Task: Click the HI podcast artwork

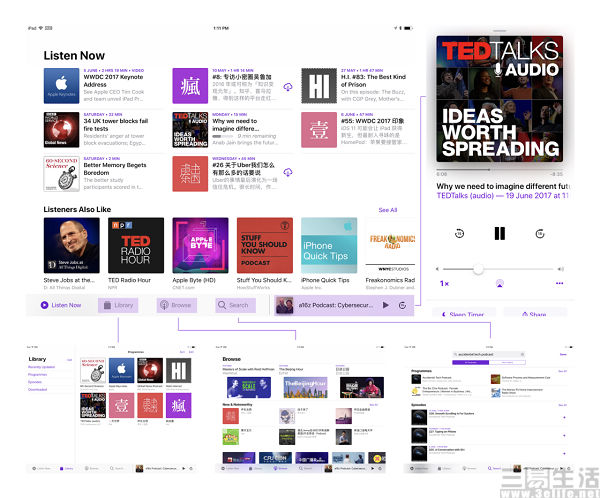Action: tap(319, 86)
